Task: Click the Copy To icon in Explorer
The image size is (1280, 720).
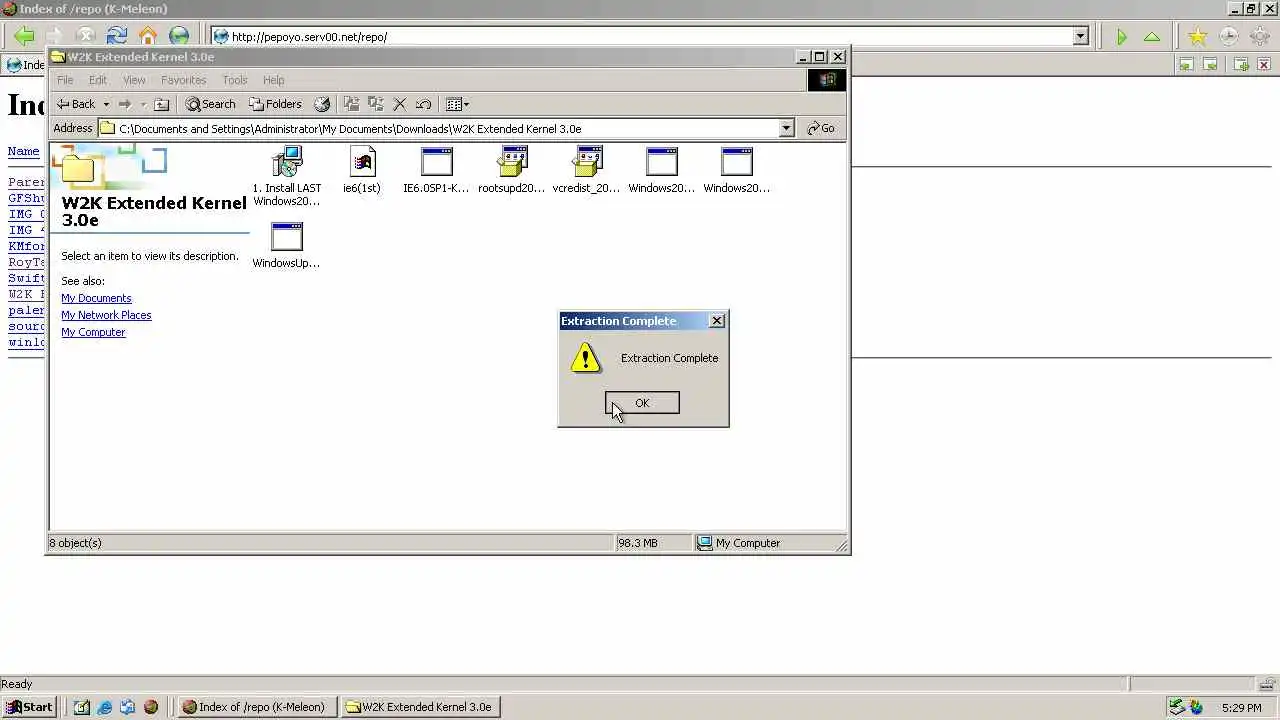Action: pyautogui.click(x=375, y=104)
